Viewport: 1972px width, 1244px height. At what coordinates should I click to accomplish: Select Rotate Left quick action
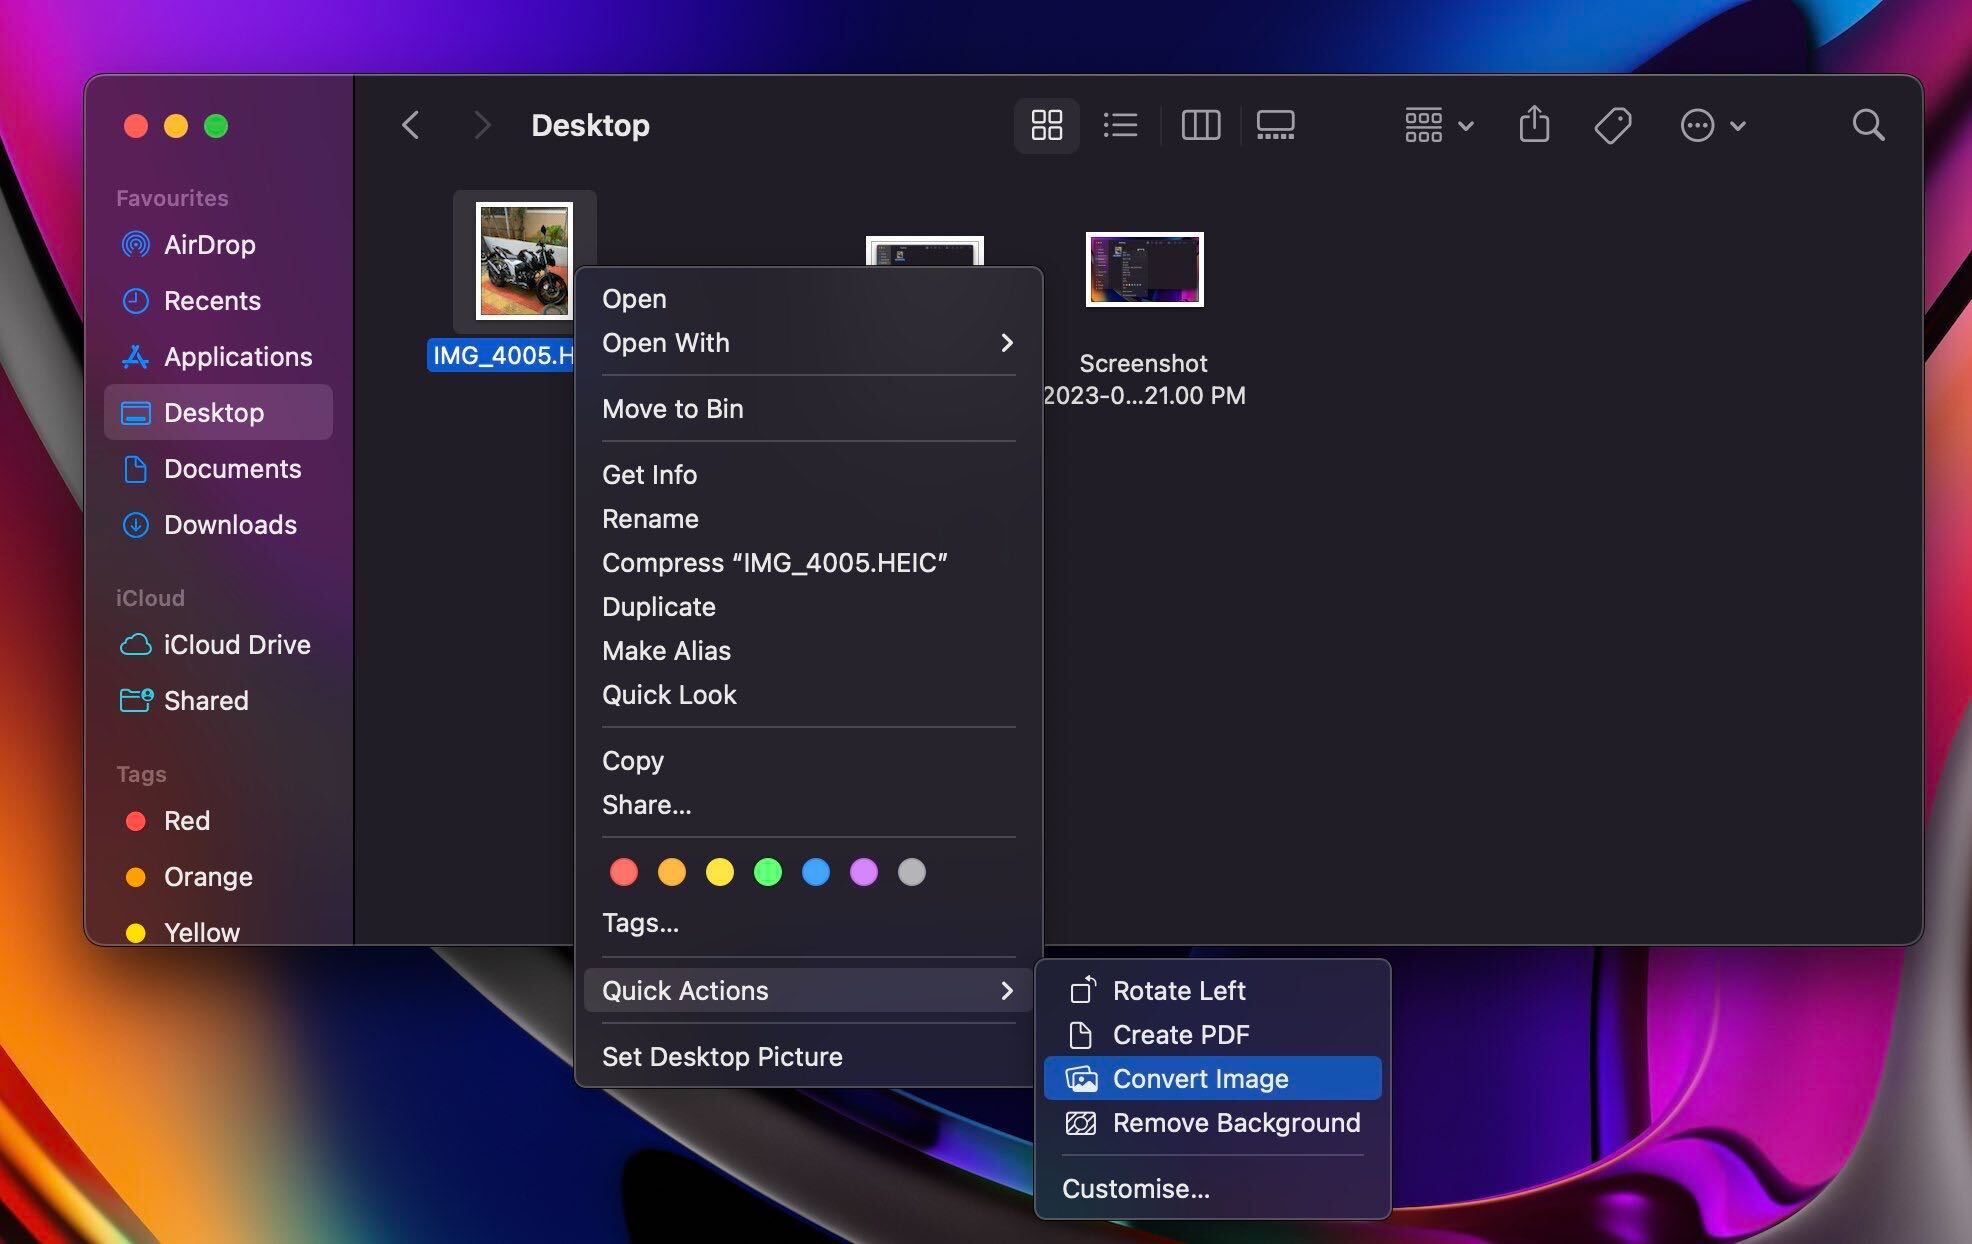click(x=1212, y=990)
